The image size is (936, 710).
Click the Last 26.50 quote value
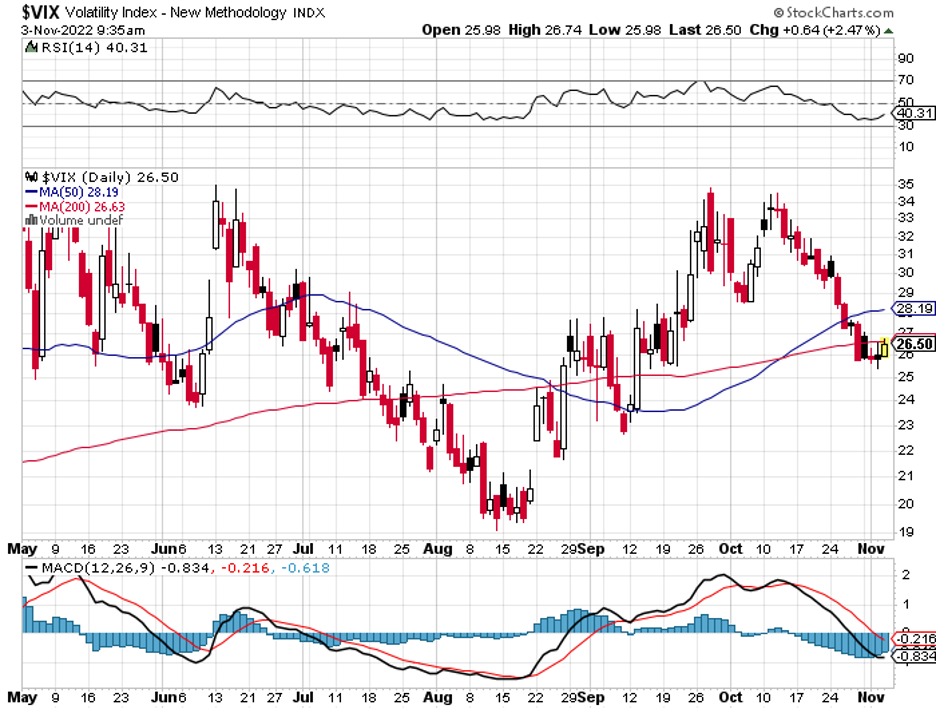click(x=705, y=30)
